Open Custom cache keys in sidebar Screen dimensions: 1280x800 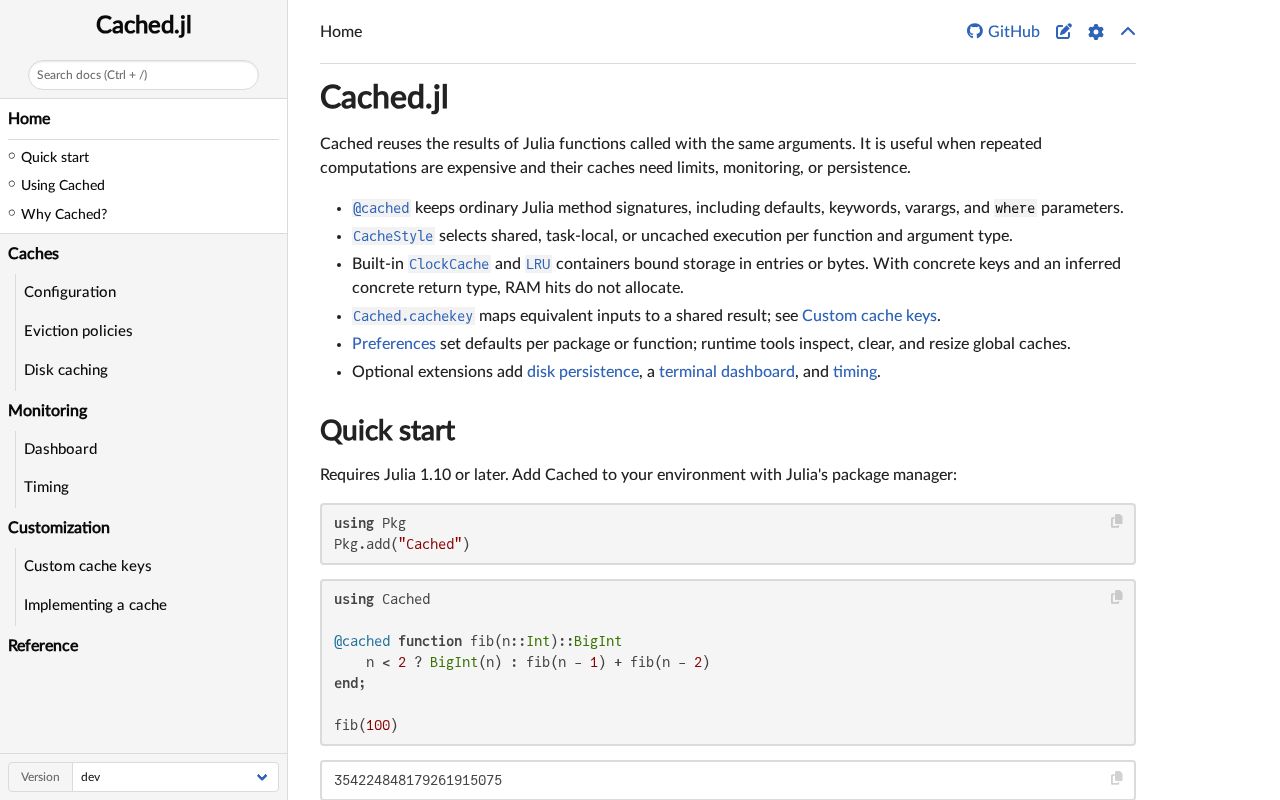pos(88,566)
